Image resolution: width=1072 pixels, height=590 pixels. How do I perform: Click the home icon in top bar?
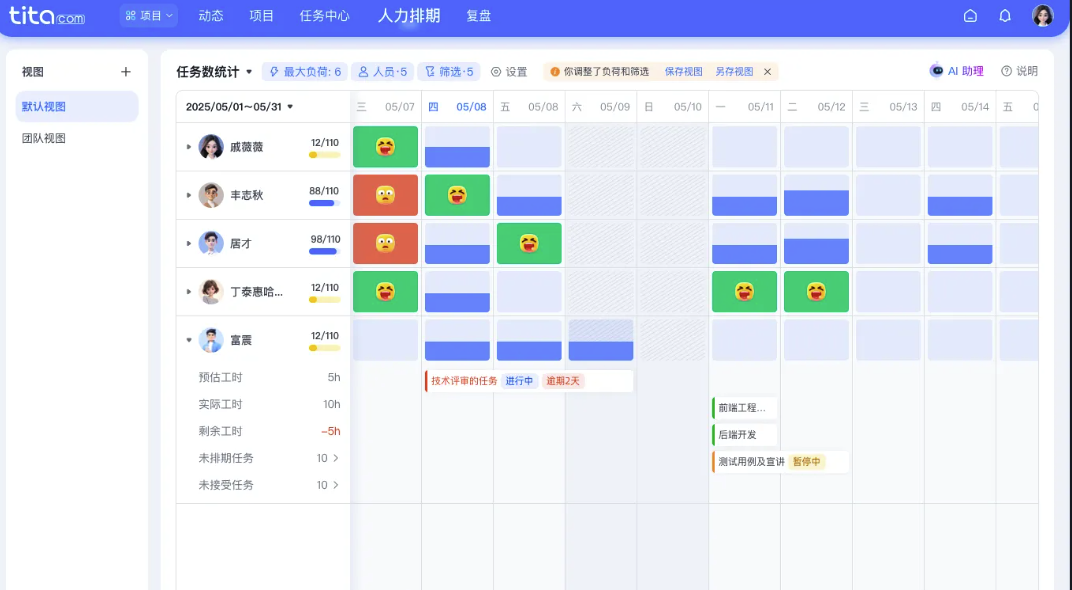coord(970,15)
